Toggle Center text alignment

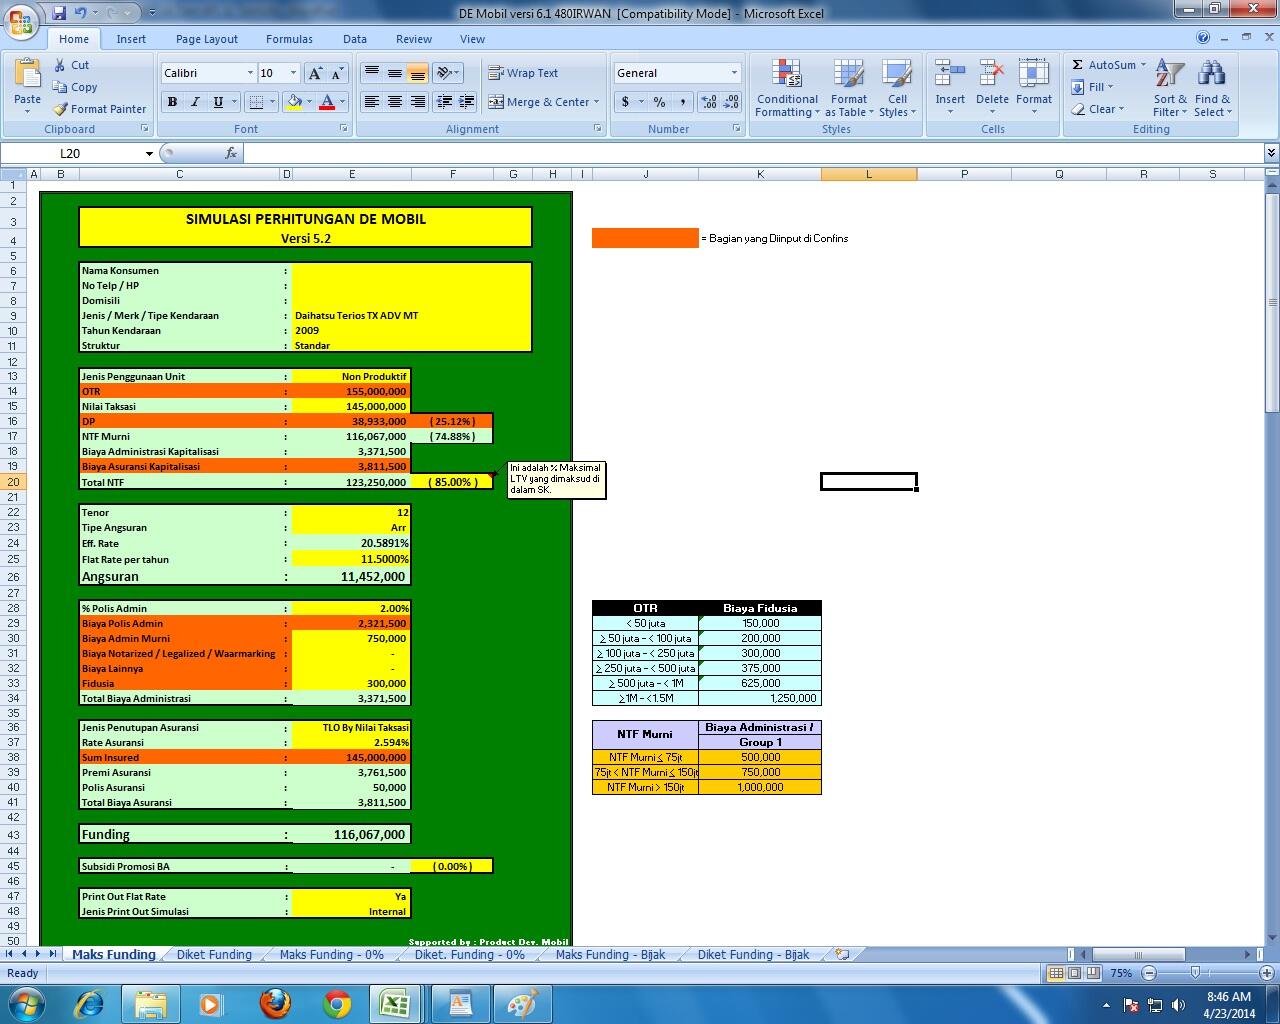coord(394,102)
